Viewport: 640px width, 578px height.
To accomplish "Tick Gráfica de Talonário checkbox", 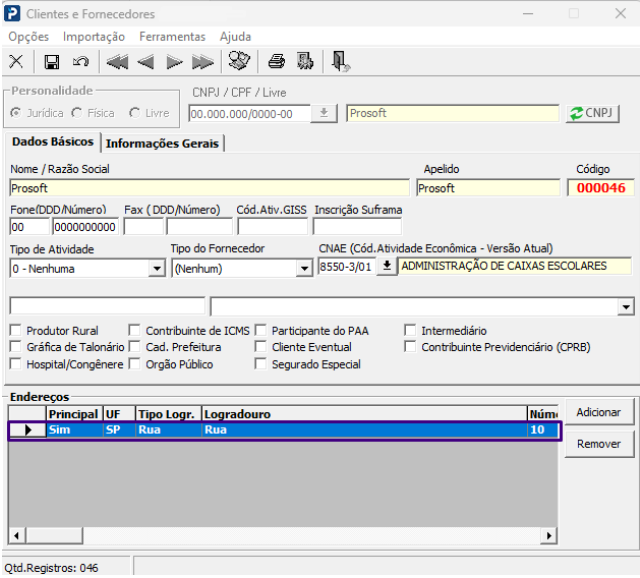I will click(x=16, y=347).
